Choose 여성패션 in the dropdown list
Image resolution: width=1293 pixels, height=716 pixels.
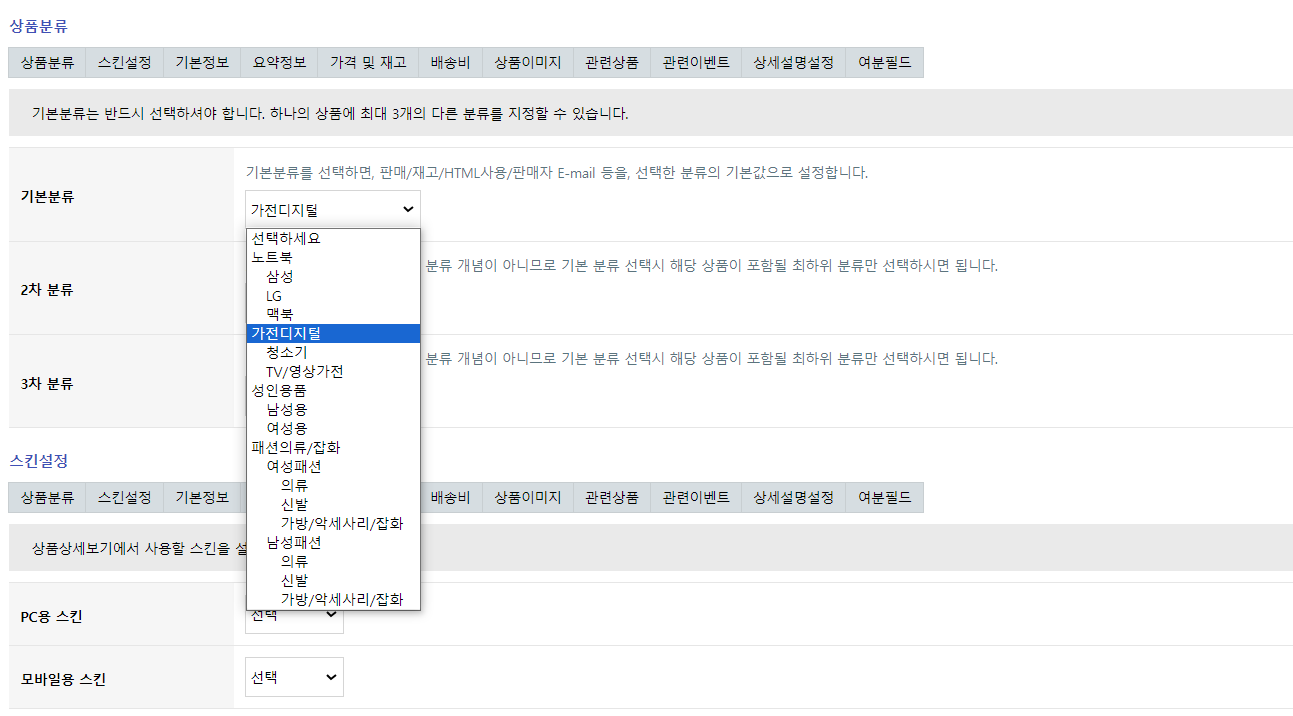point(294,466)
